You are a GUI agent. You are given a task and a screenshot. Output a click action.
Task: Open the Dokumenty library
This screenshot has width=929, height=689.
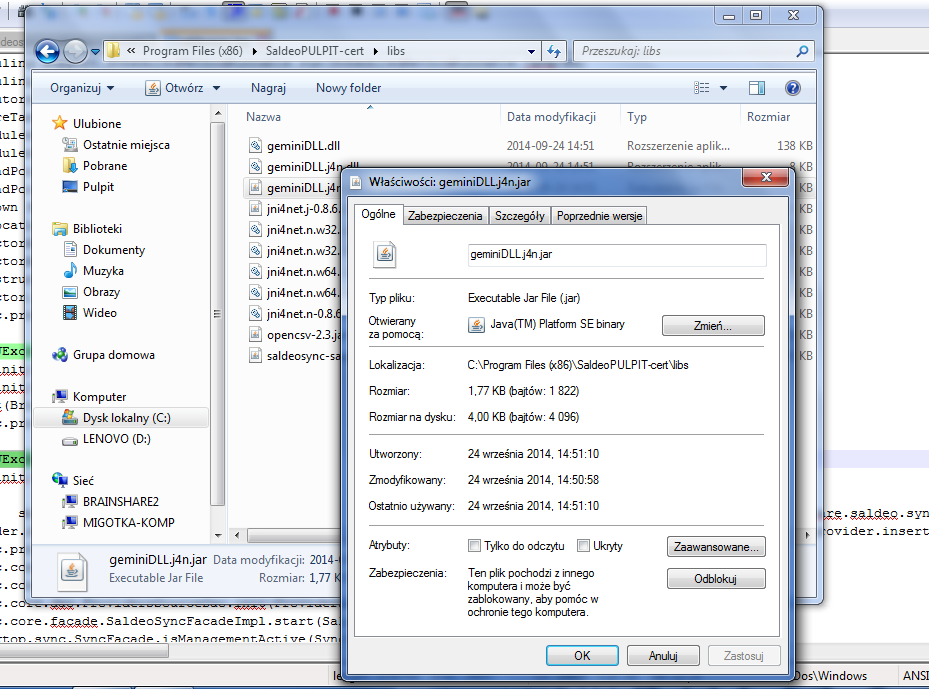click(x=114, y=249)
